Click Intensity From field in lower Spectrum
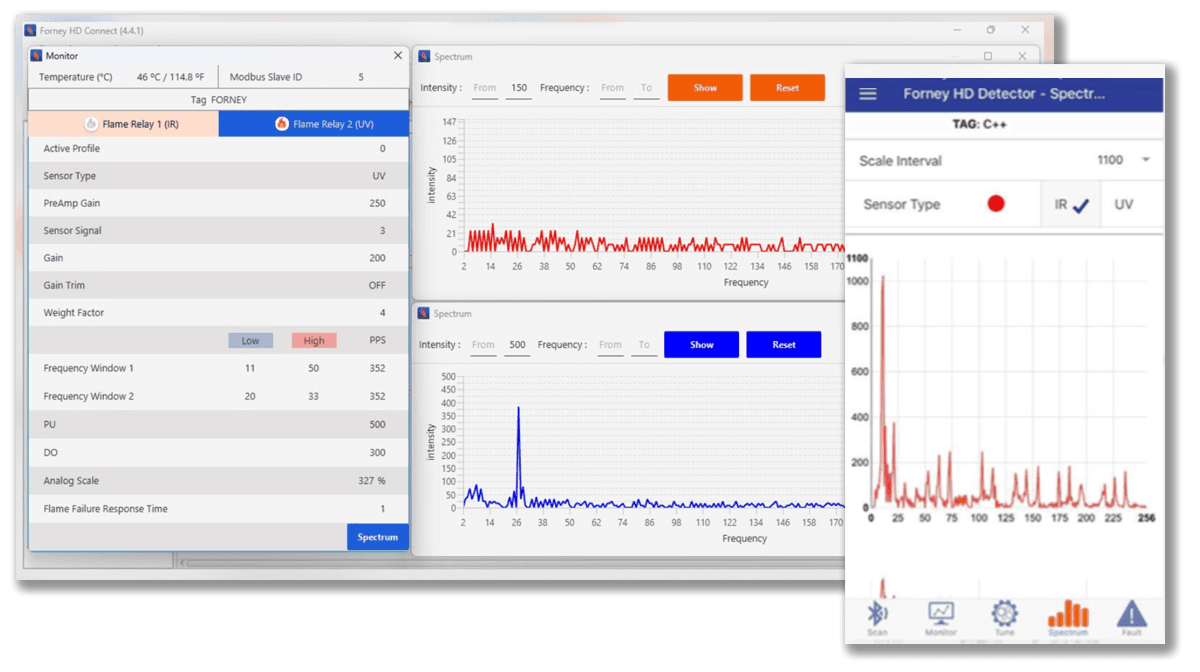This screenshot has height=672, width=1200. [x=483, y=346]
